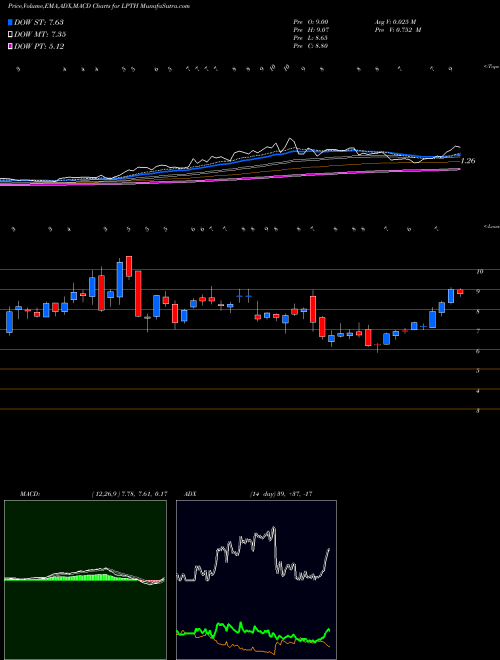Image resolution: width=500 pixels, height=660 pixels.
Task: Click the '<Tops' axis label
Action: point(491,67)
